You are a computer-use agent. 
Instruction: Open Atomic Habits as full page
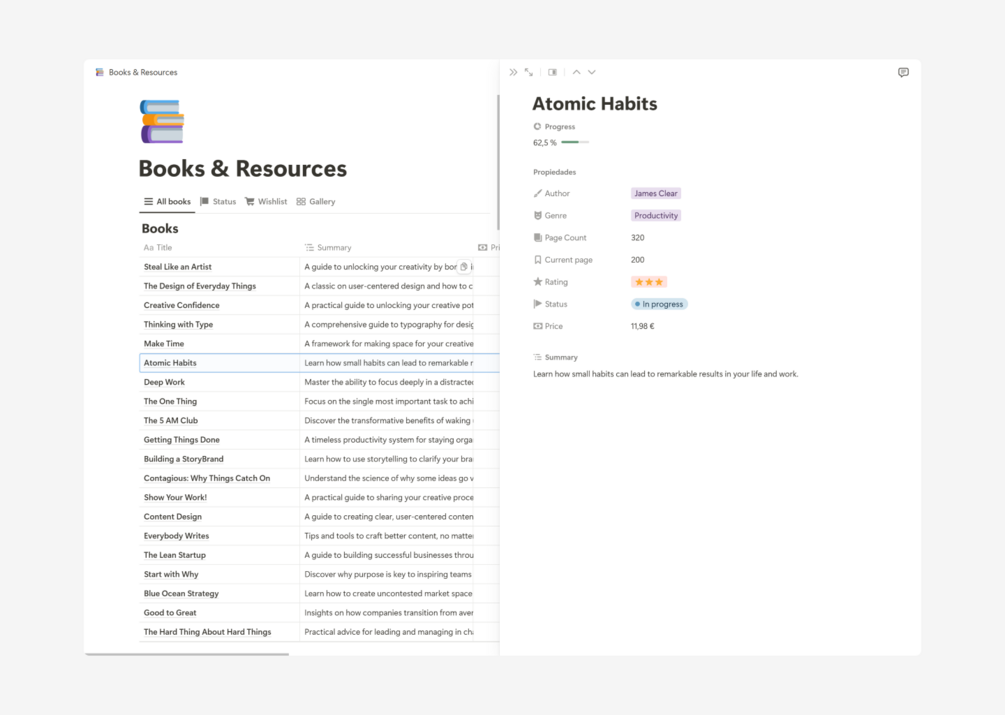coord(529,72)
